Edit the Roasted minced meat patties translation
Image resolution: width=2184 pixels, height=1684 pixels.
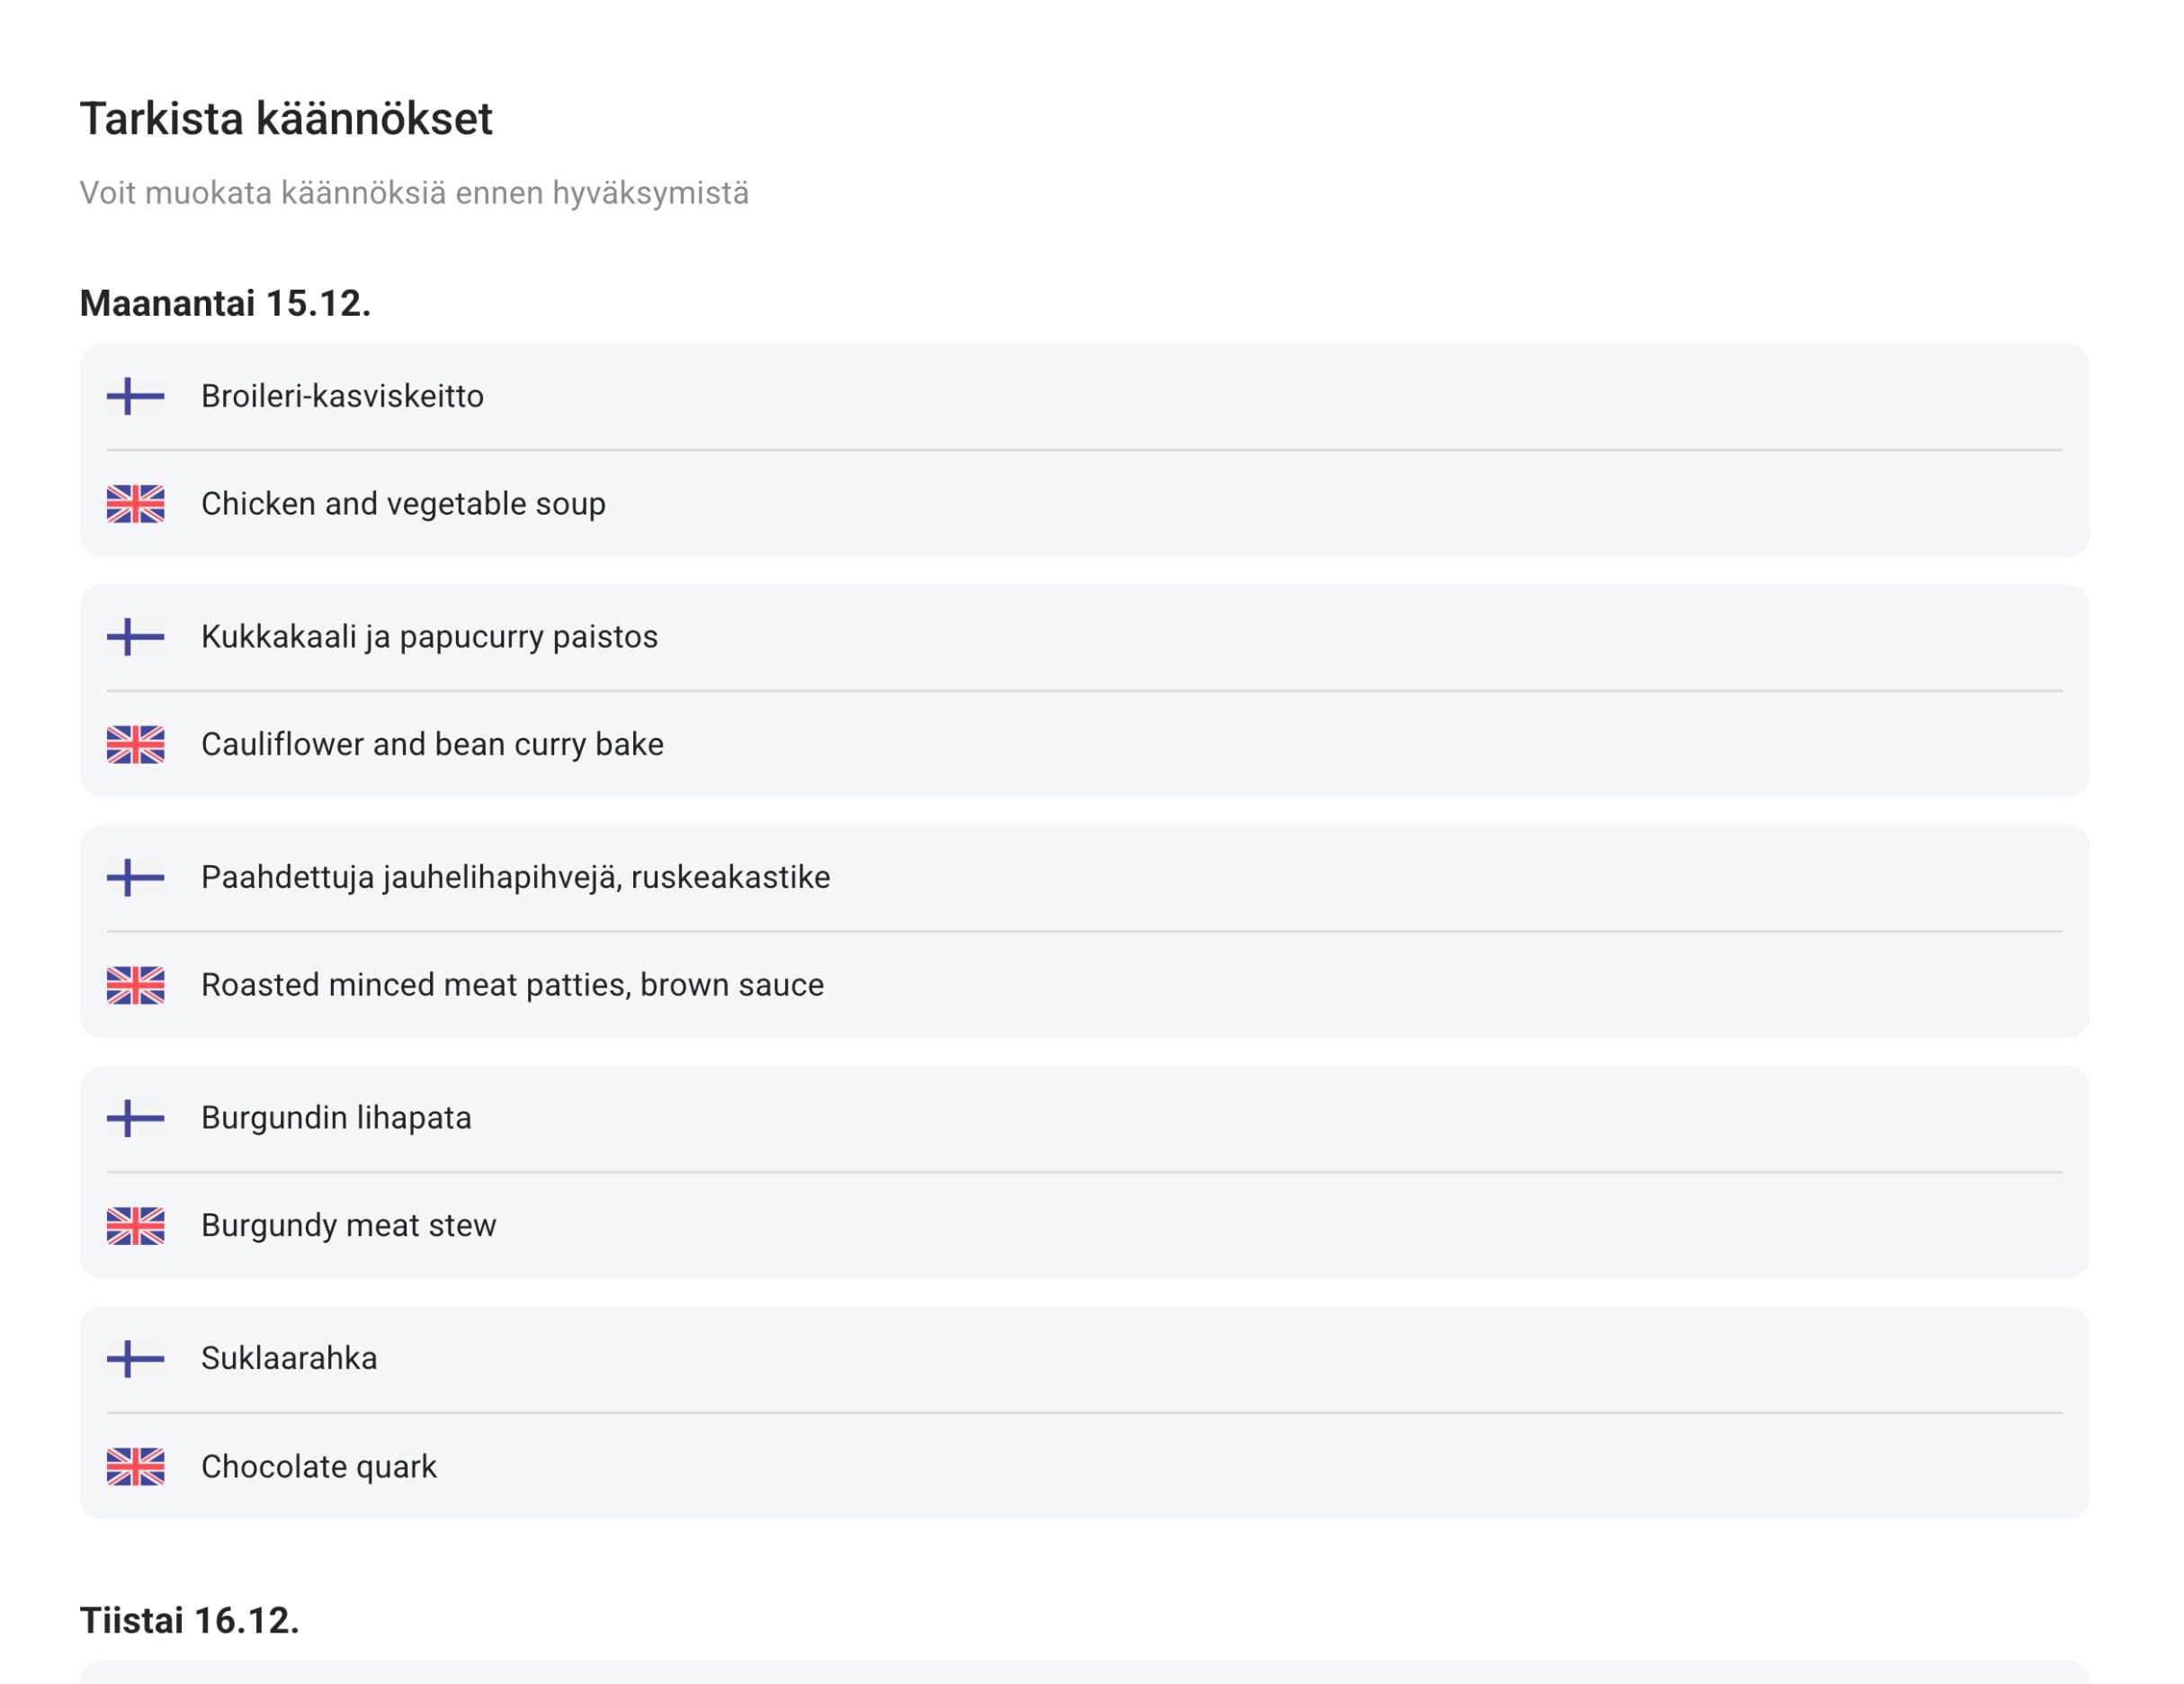coord(512,985)
